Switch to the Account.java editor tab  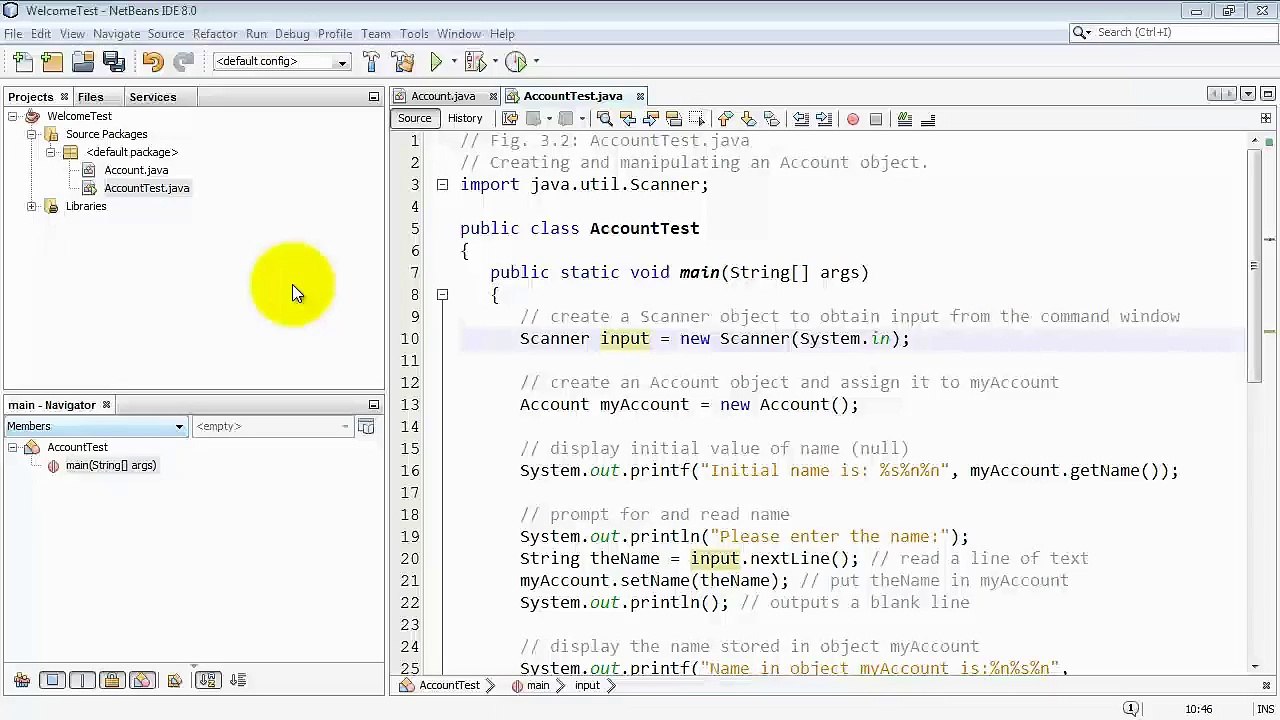[x=443, y=96]
